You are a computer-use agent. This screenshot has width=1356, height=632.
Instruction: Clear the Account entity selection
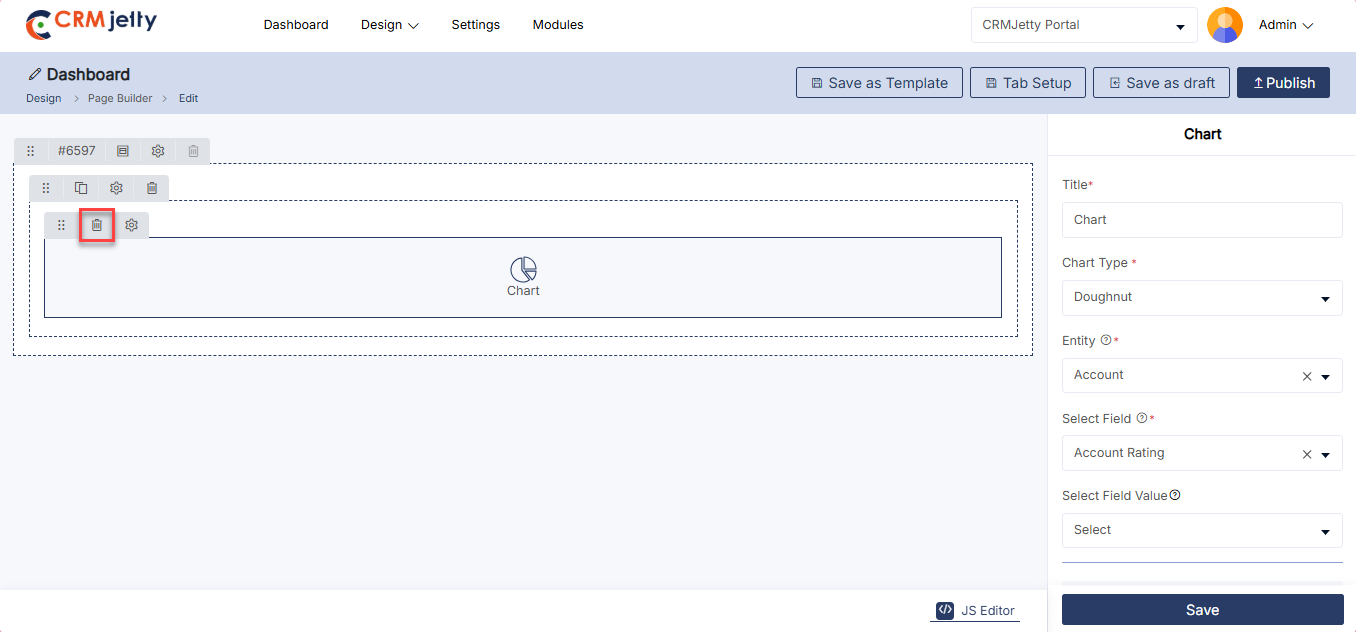click(1306, 376)
